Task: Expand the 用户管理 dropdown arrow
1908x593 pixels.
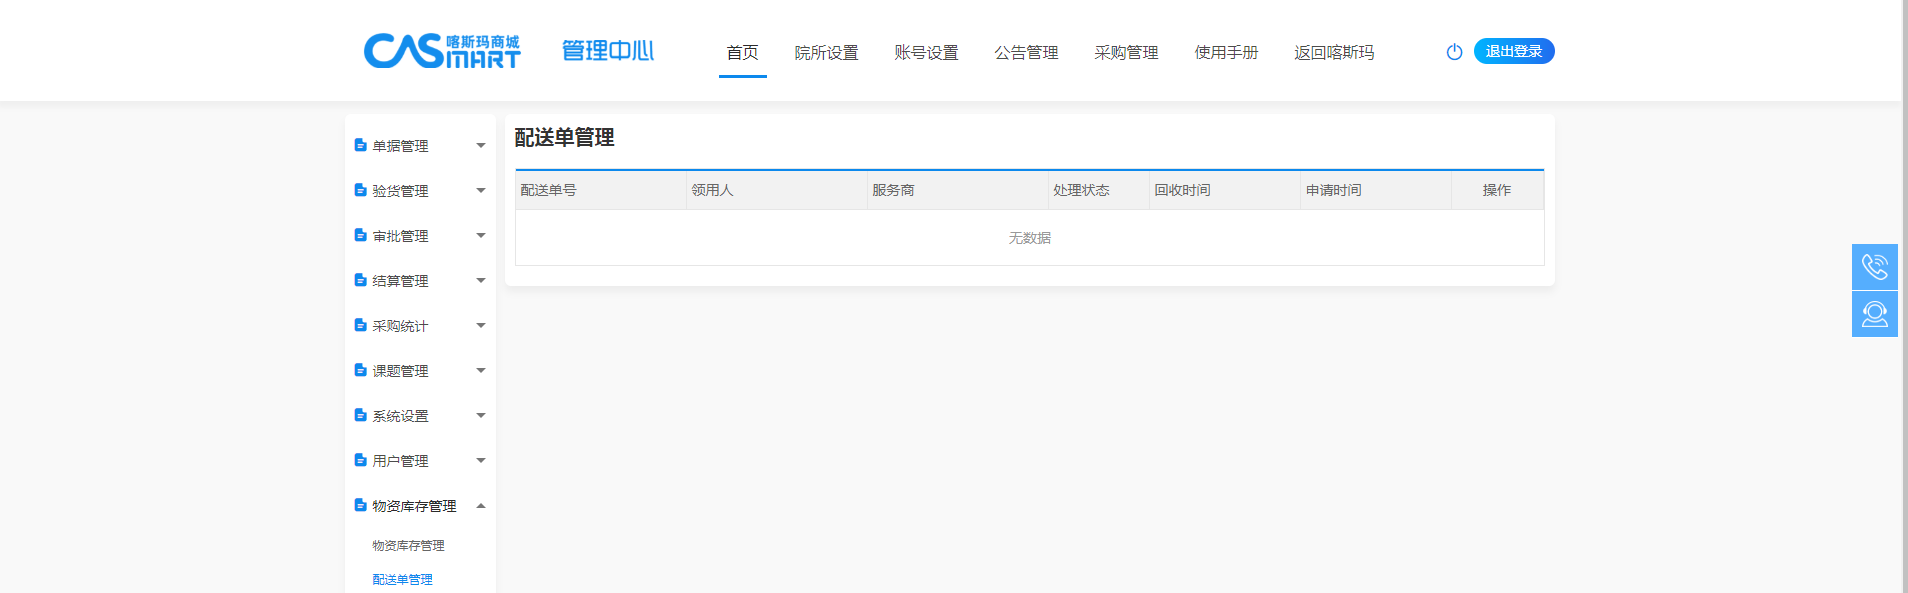Action: [481, 461]
